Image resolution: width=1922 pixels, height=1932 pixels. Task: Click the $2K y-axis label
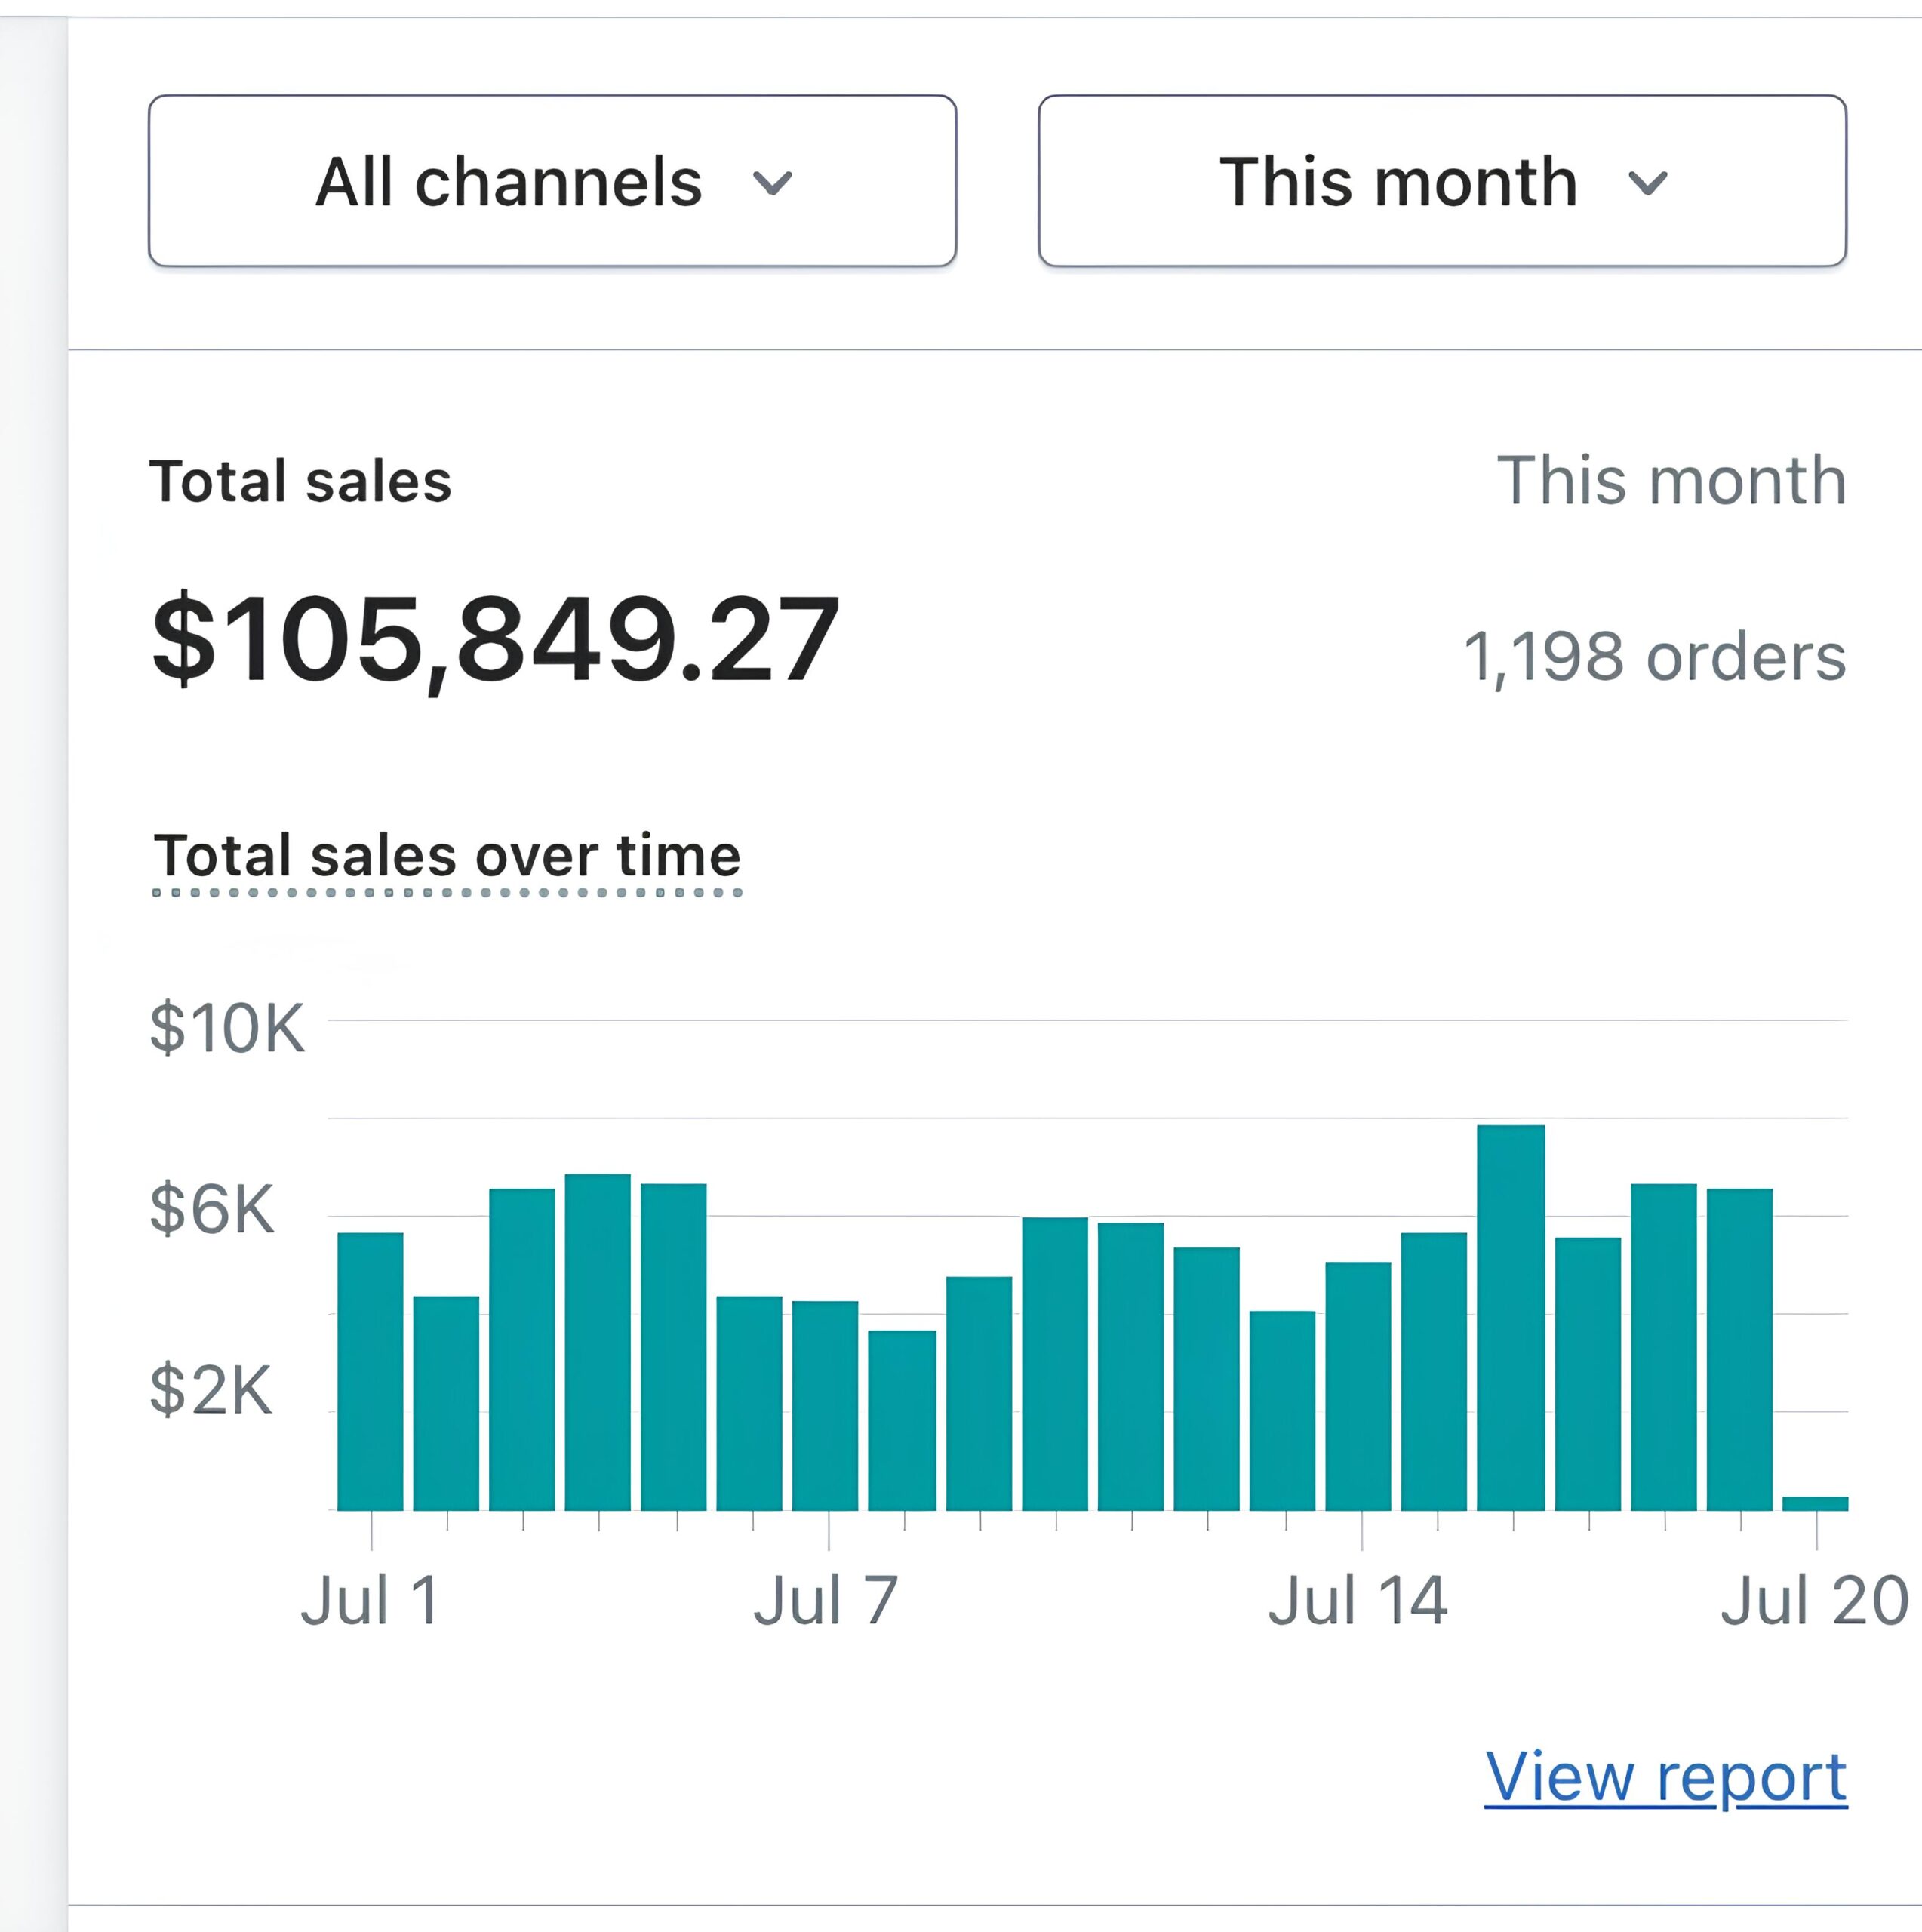211,1390
